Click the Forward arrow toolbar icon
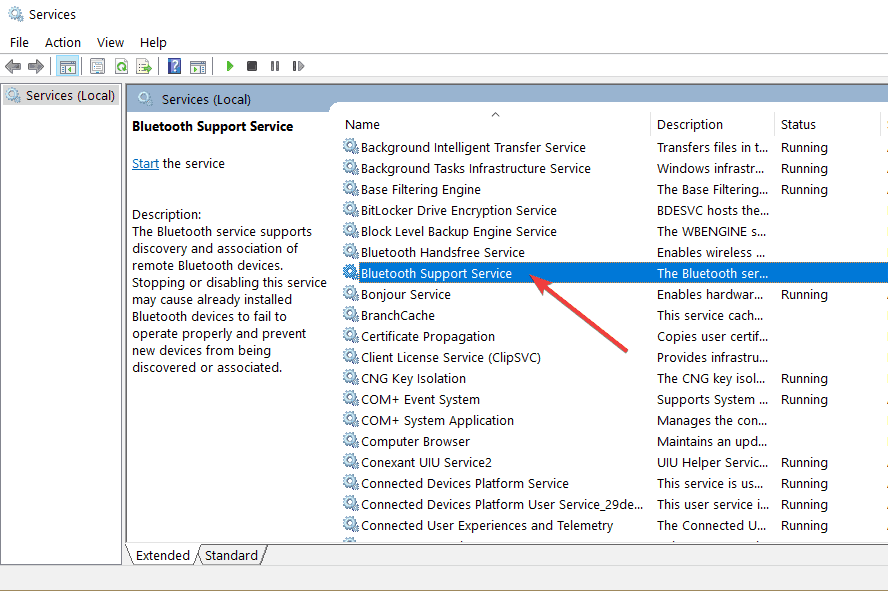 (36, 67)
